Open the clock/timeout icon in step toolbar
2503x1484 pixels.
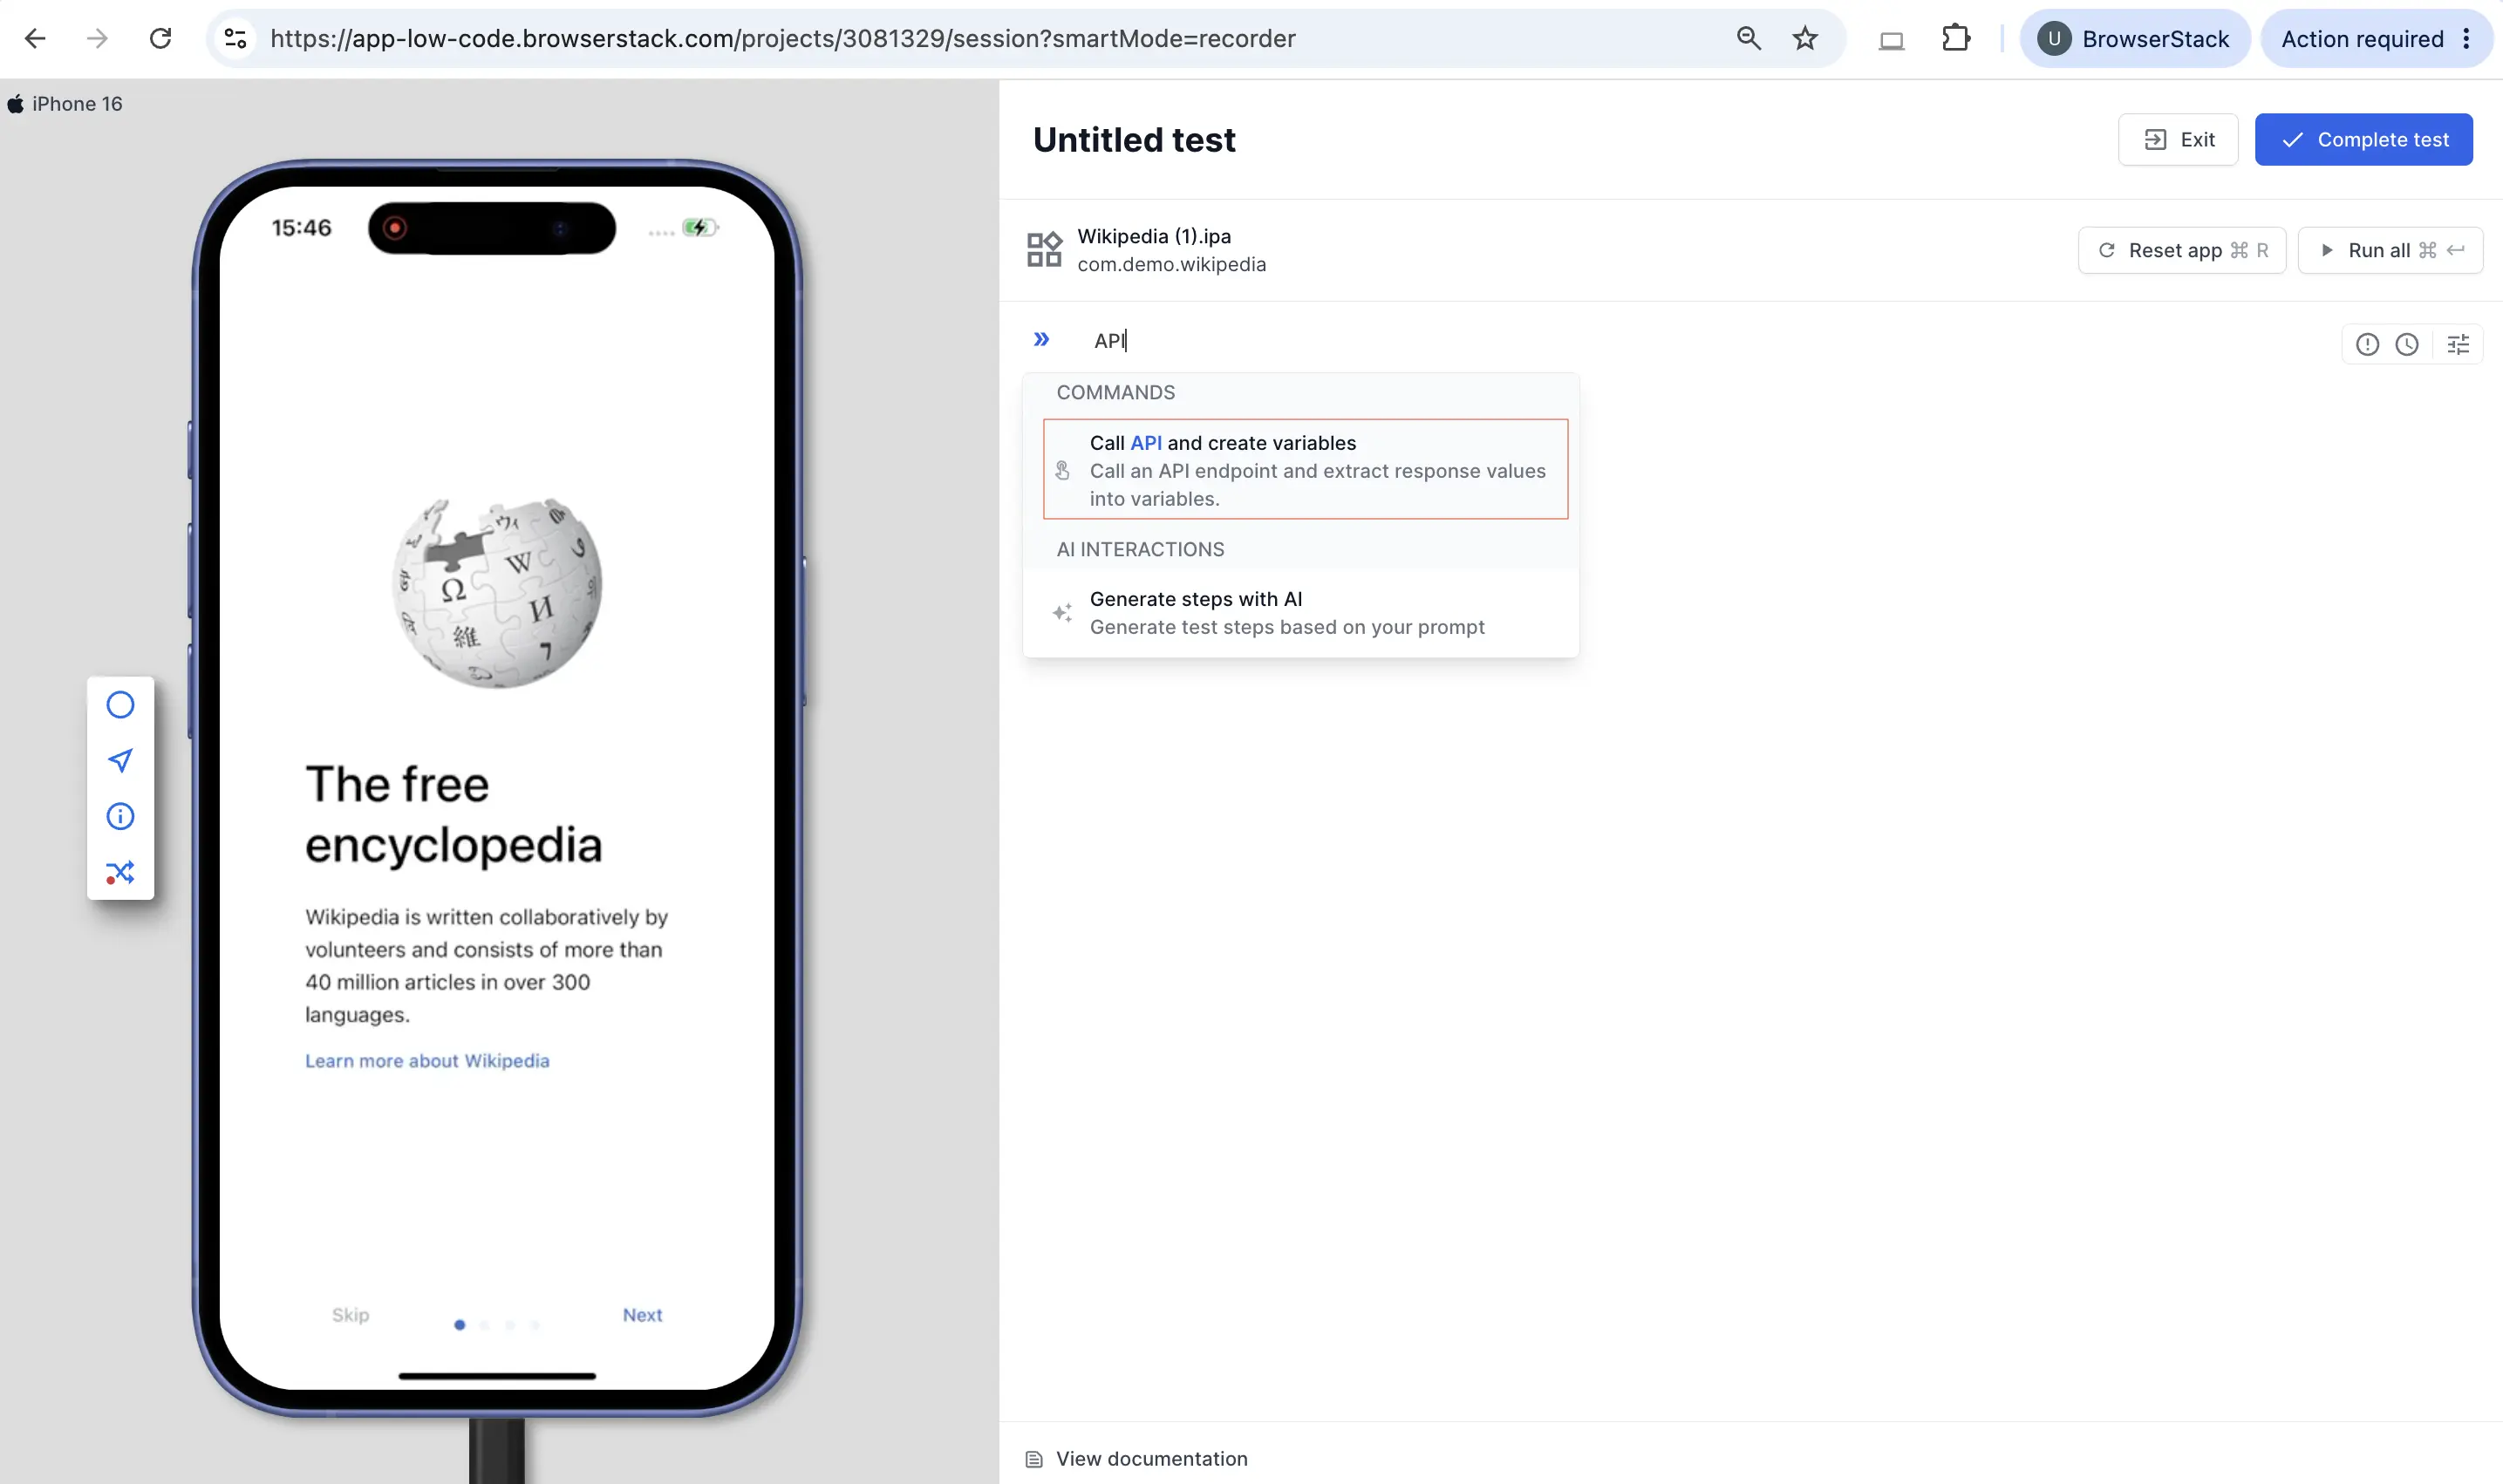coord(2407,345)
